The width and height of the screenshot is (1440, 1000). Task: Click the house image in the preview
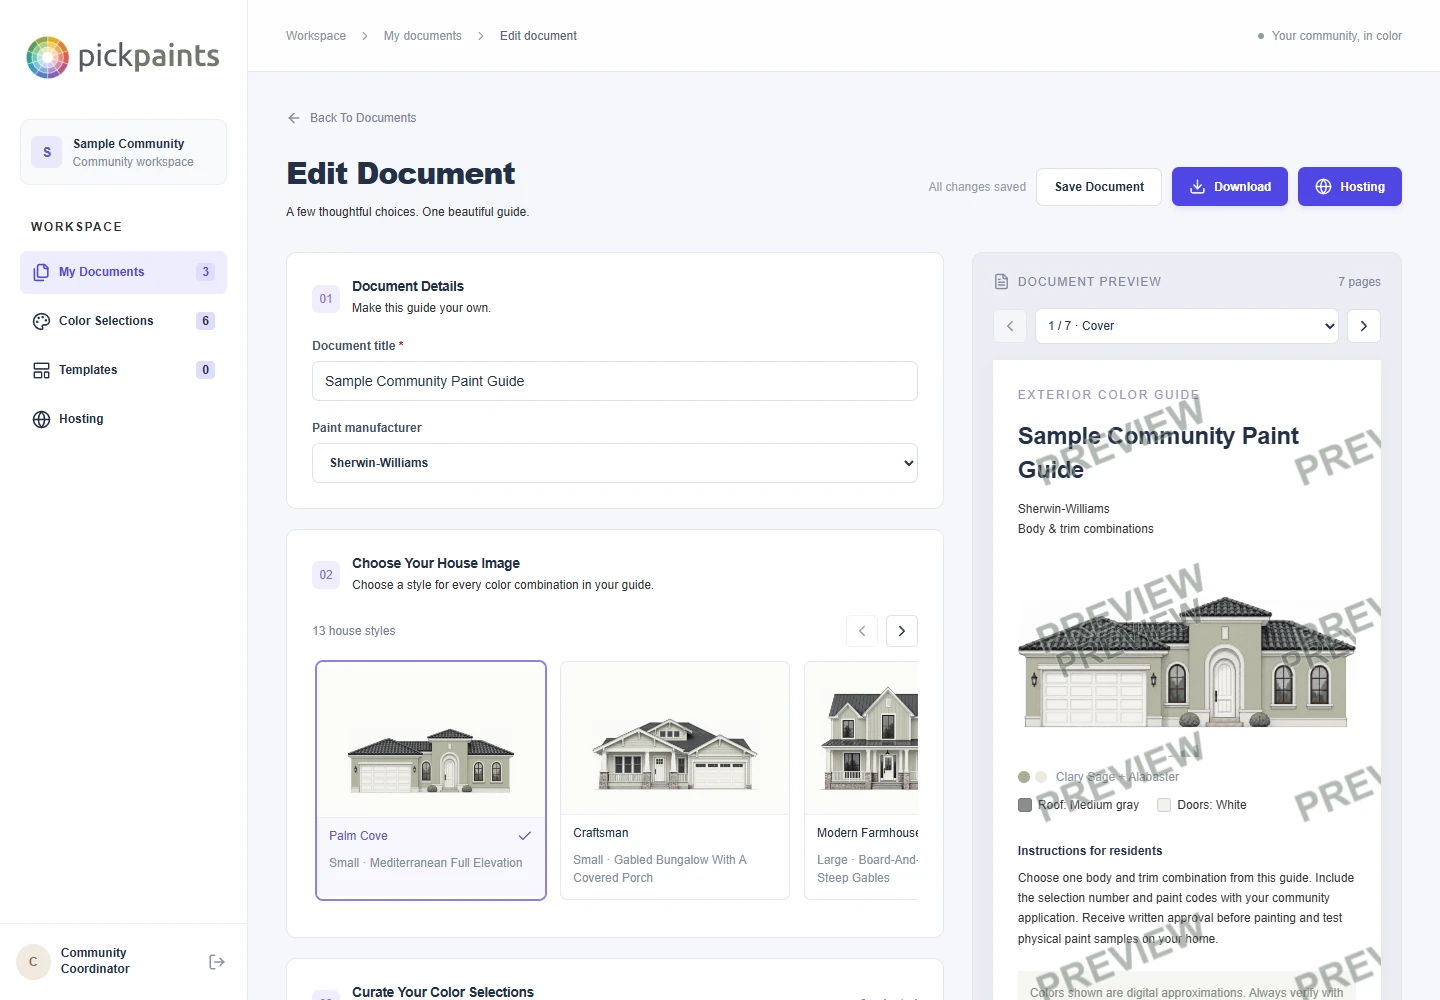[1187, 661]
